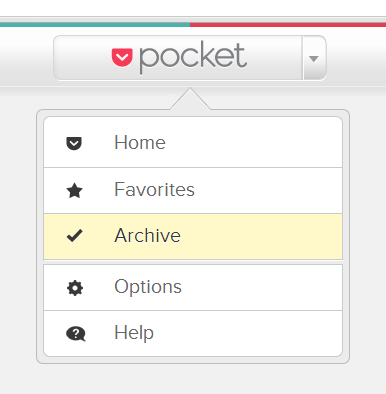This screenshot has height=394, width=386.
Task: Click the red segment of top bar
Action: pyautogui.click(x=288, y=25)
